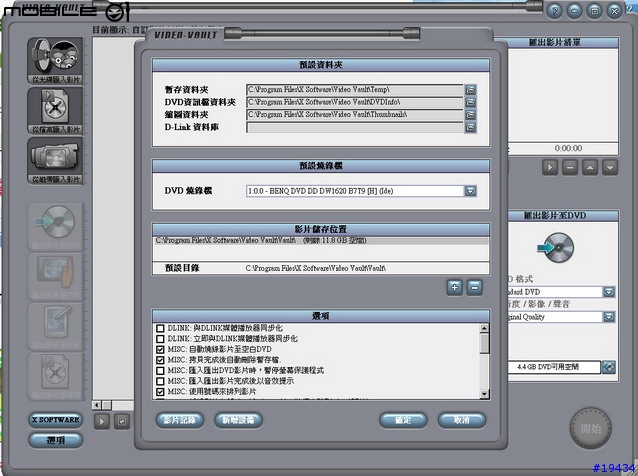Click the temp folder path field
The height and width of the screenshot is (476, 638).
click(355, 90)
